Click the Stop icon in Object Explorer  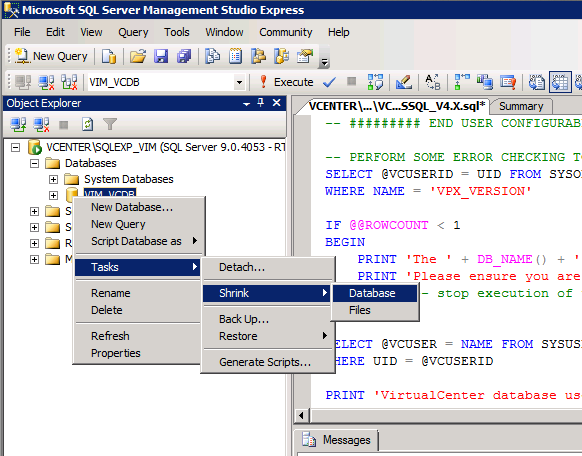pyautogui.click(x=64, y=125)
